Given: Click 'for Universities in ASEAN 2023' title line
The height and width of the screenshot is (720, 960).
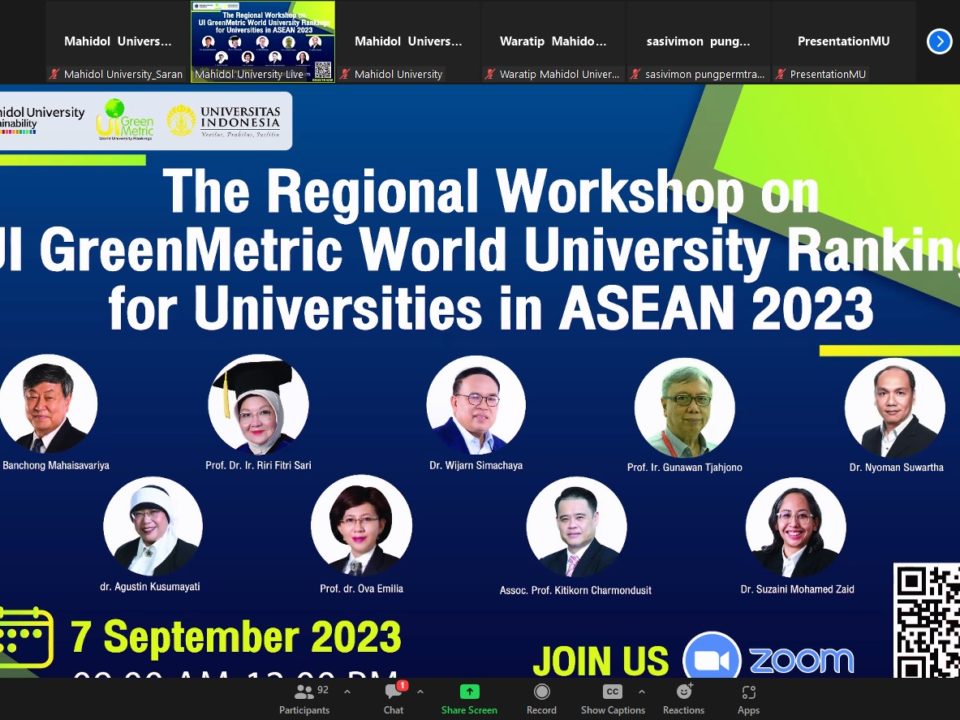Looking at the screenshot, I should pos(491,307).
